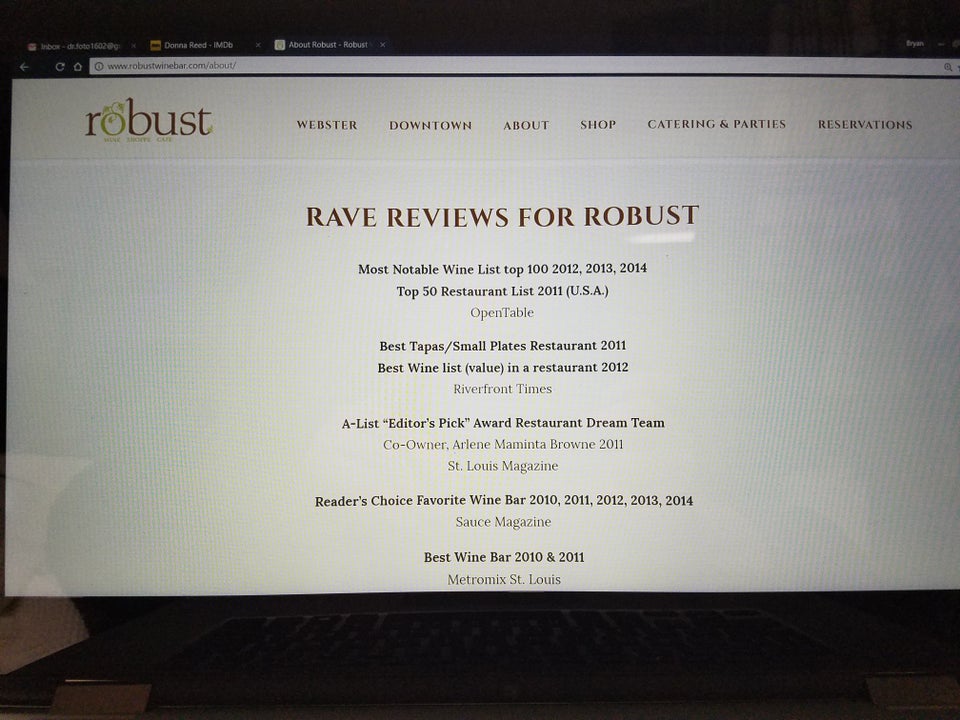Go to the About page link
Image resolution: width=960 pixels, height=720 pixels.
click(x=526, y=125)
